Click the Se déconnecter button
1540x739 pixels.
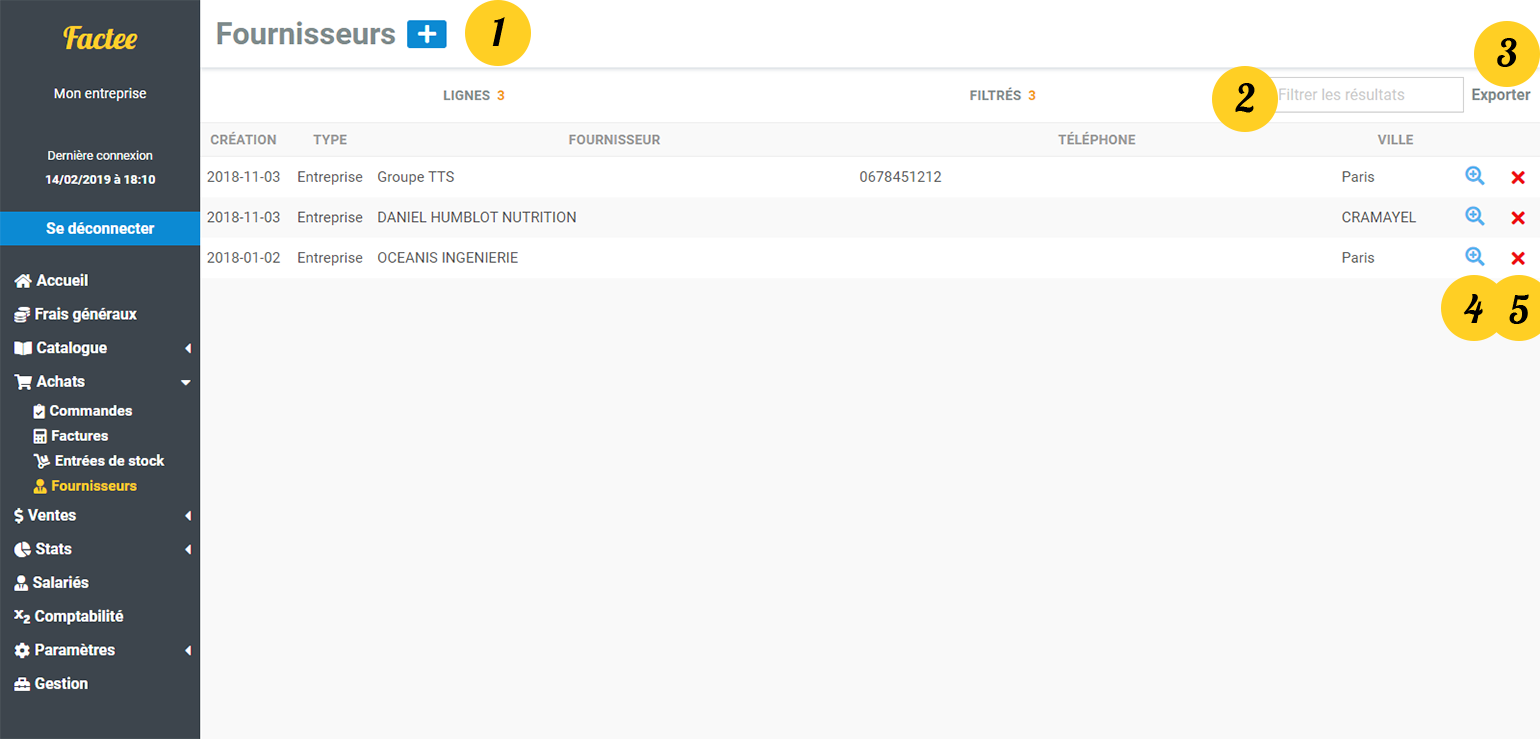click(x=100, y=228)
